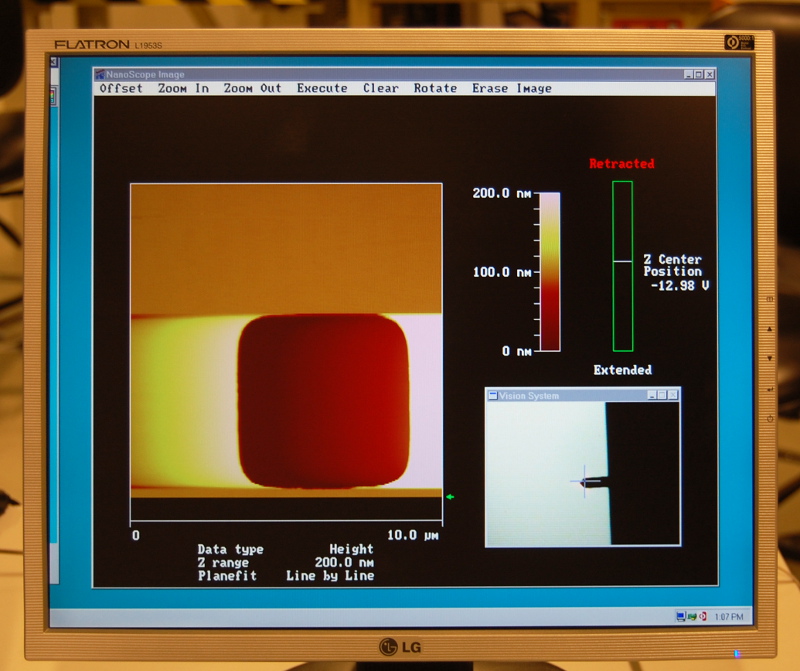Maximize the NanoScope Image window
This screenshot has height=671, width=800.
pyautogui.click(x=699, y=74)
